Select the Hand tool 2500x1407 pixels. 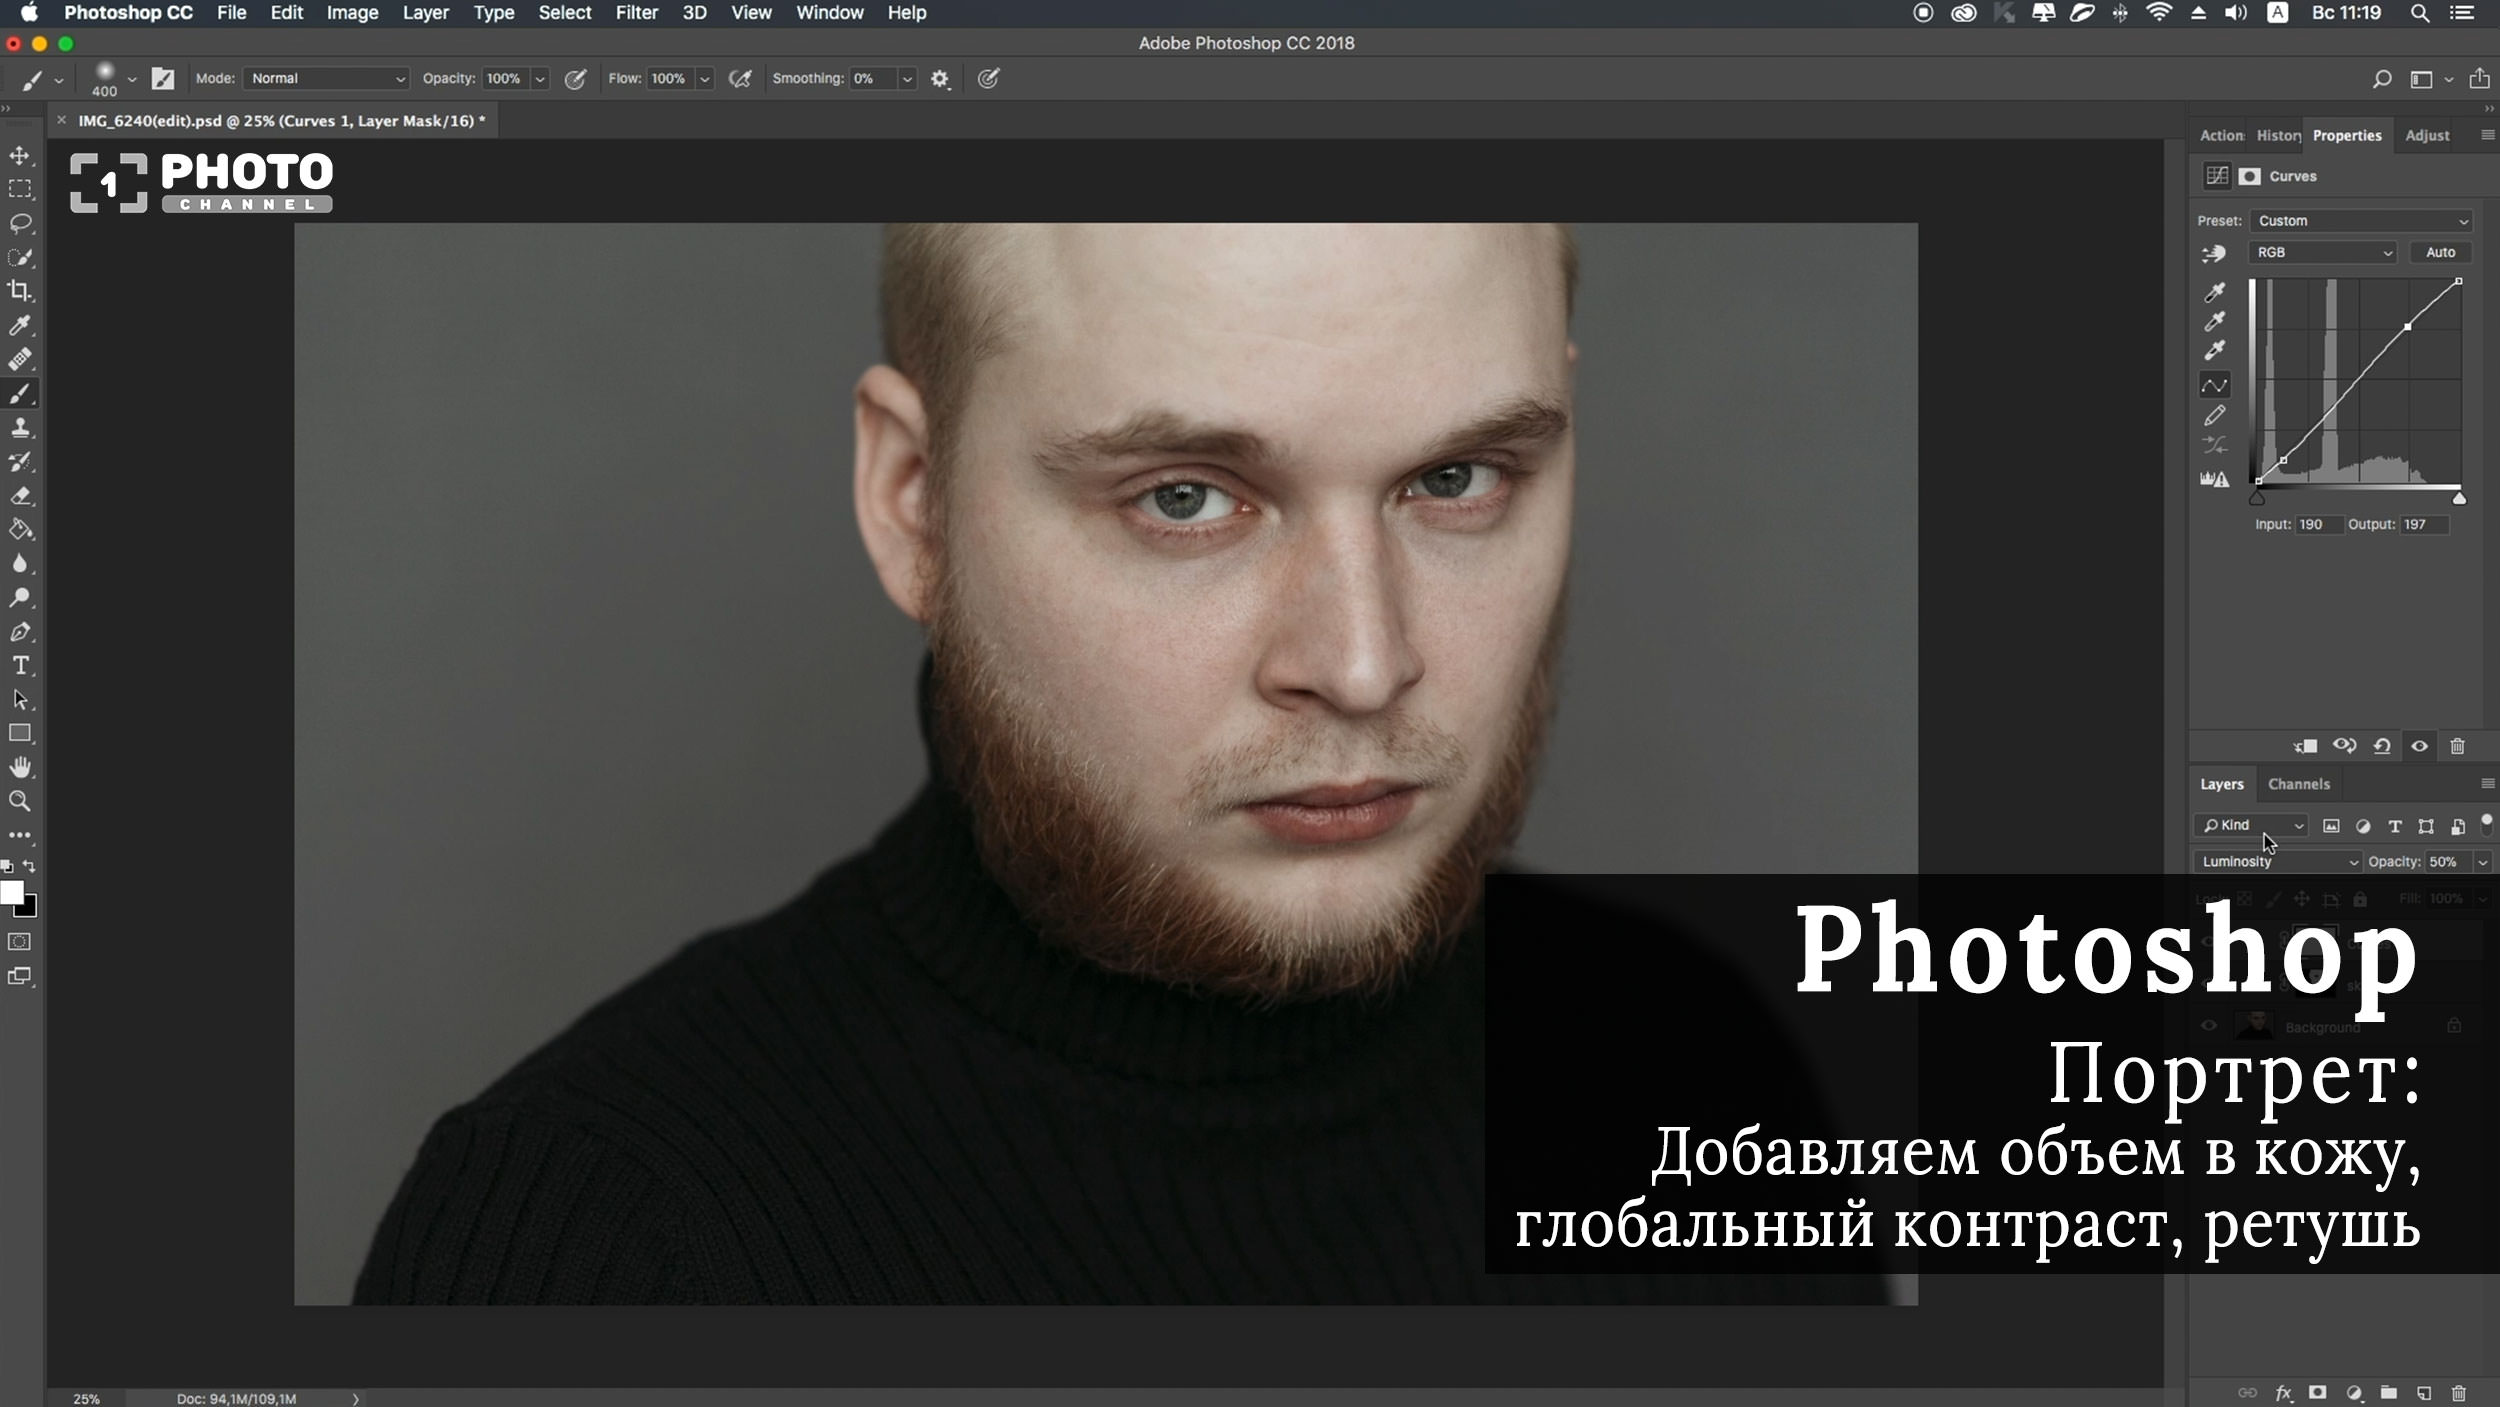pos(20,768)
